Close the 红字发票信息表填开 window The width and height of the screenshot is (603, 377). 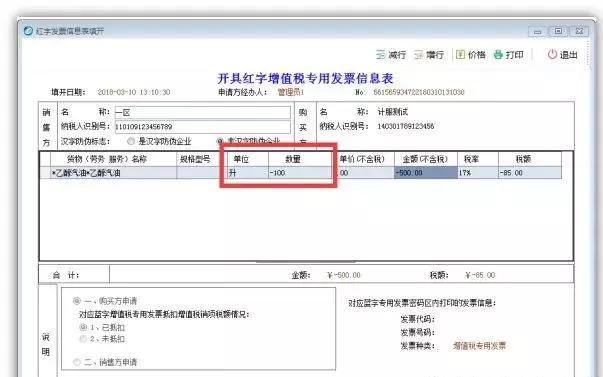(x=579, y=31)
